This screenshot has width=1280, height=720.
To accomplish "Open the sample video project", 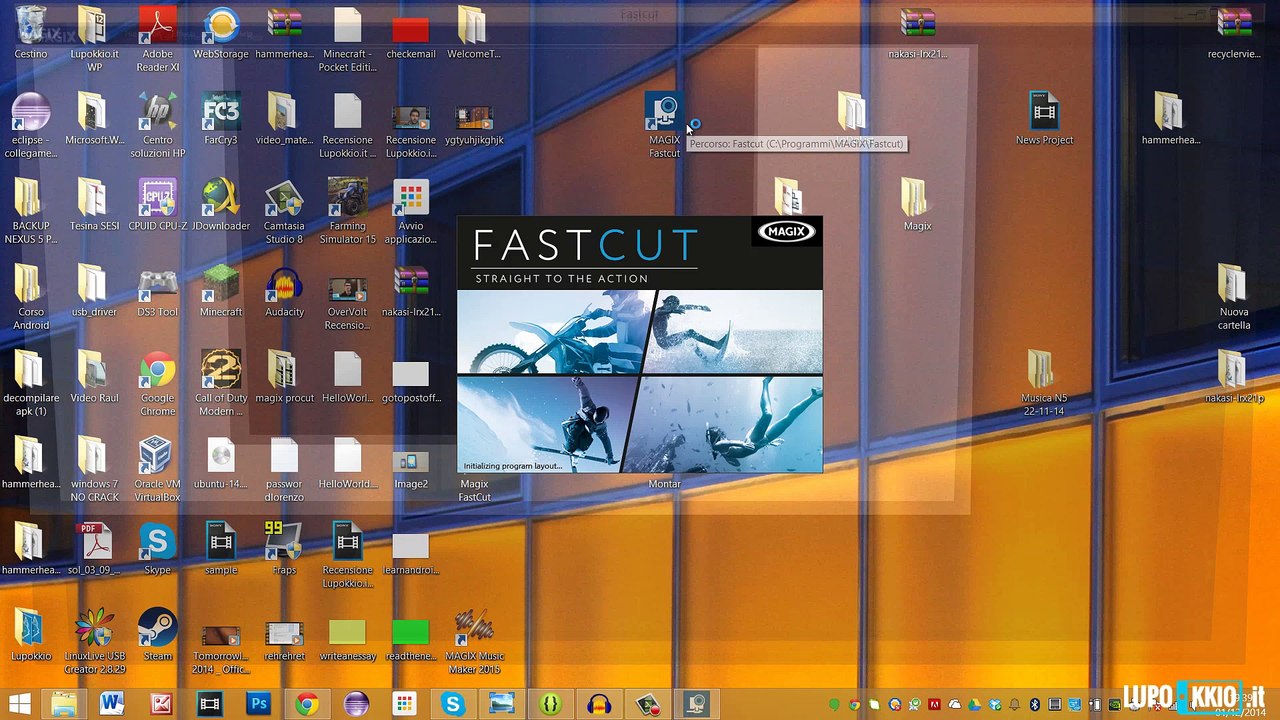I will point(221,548).
